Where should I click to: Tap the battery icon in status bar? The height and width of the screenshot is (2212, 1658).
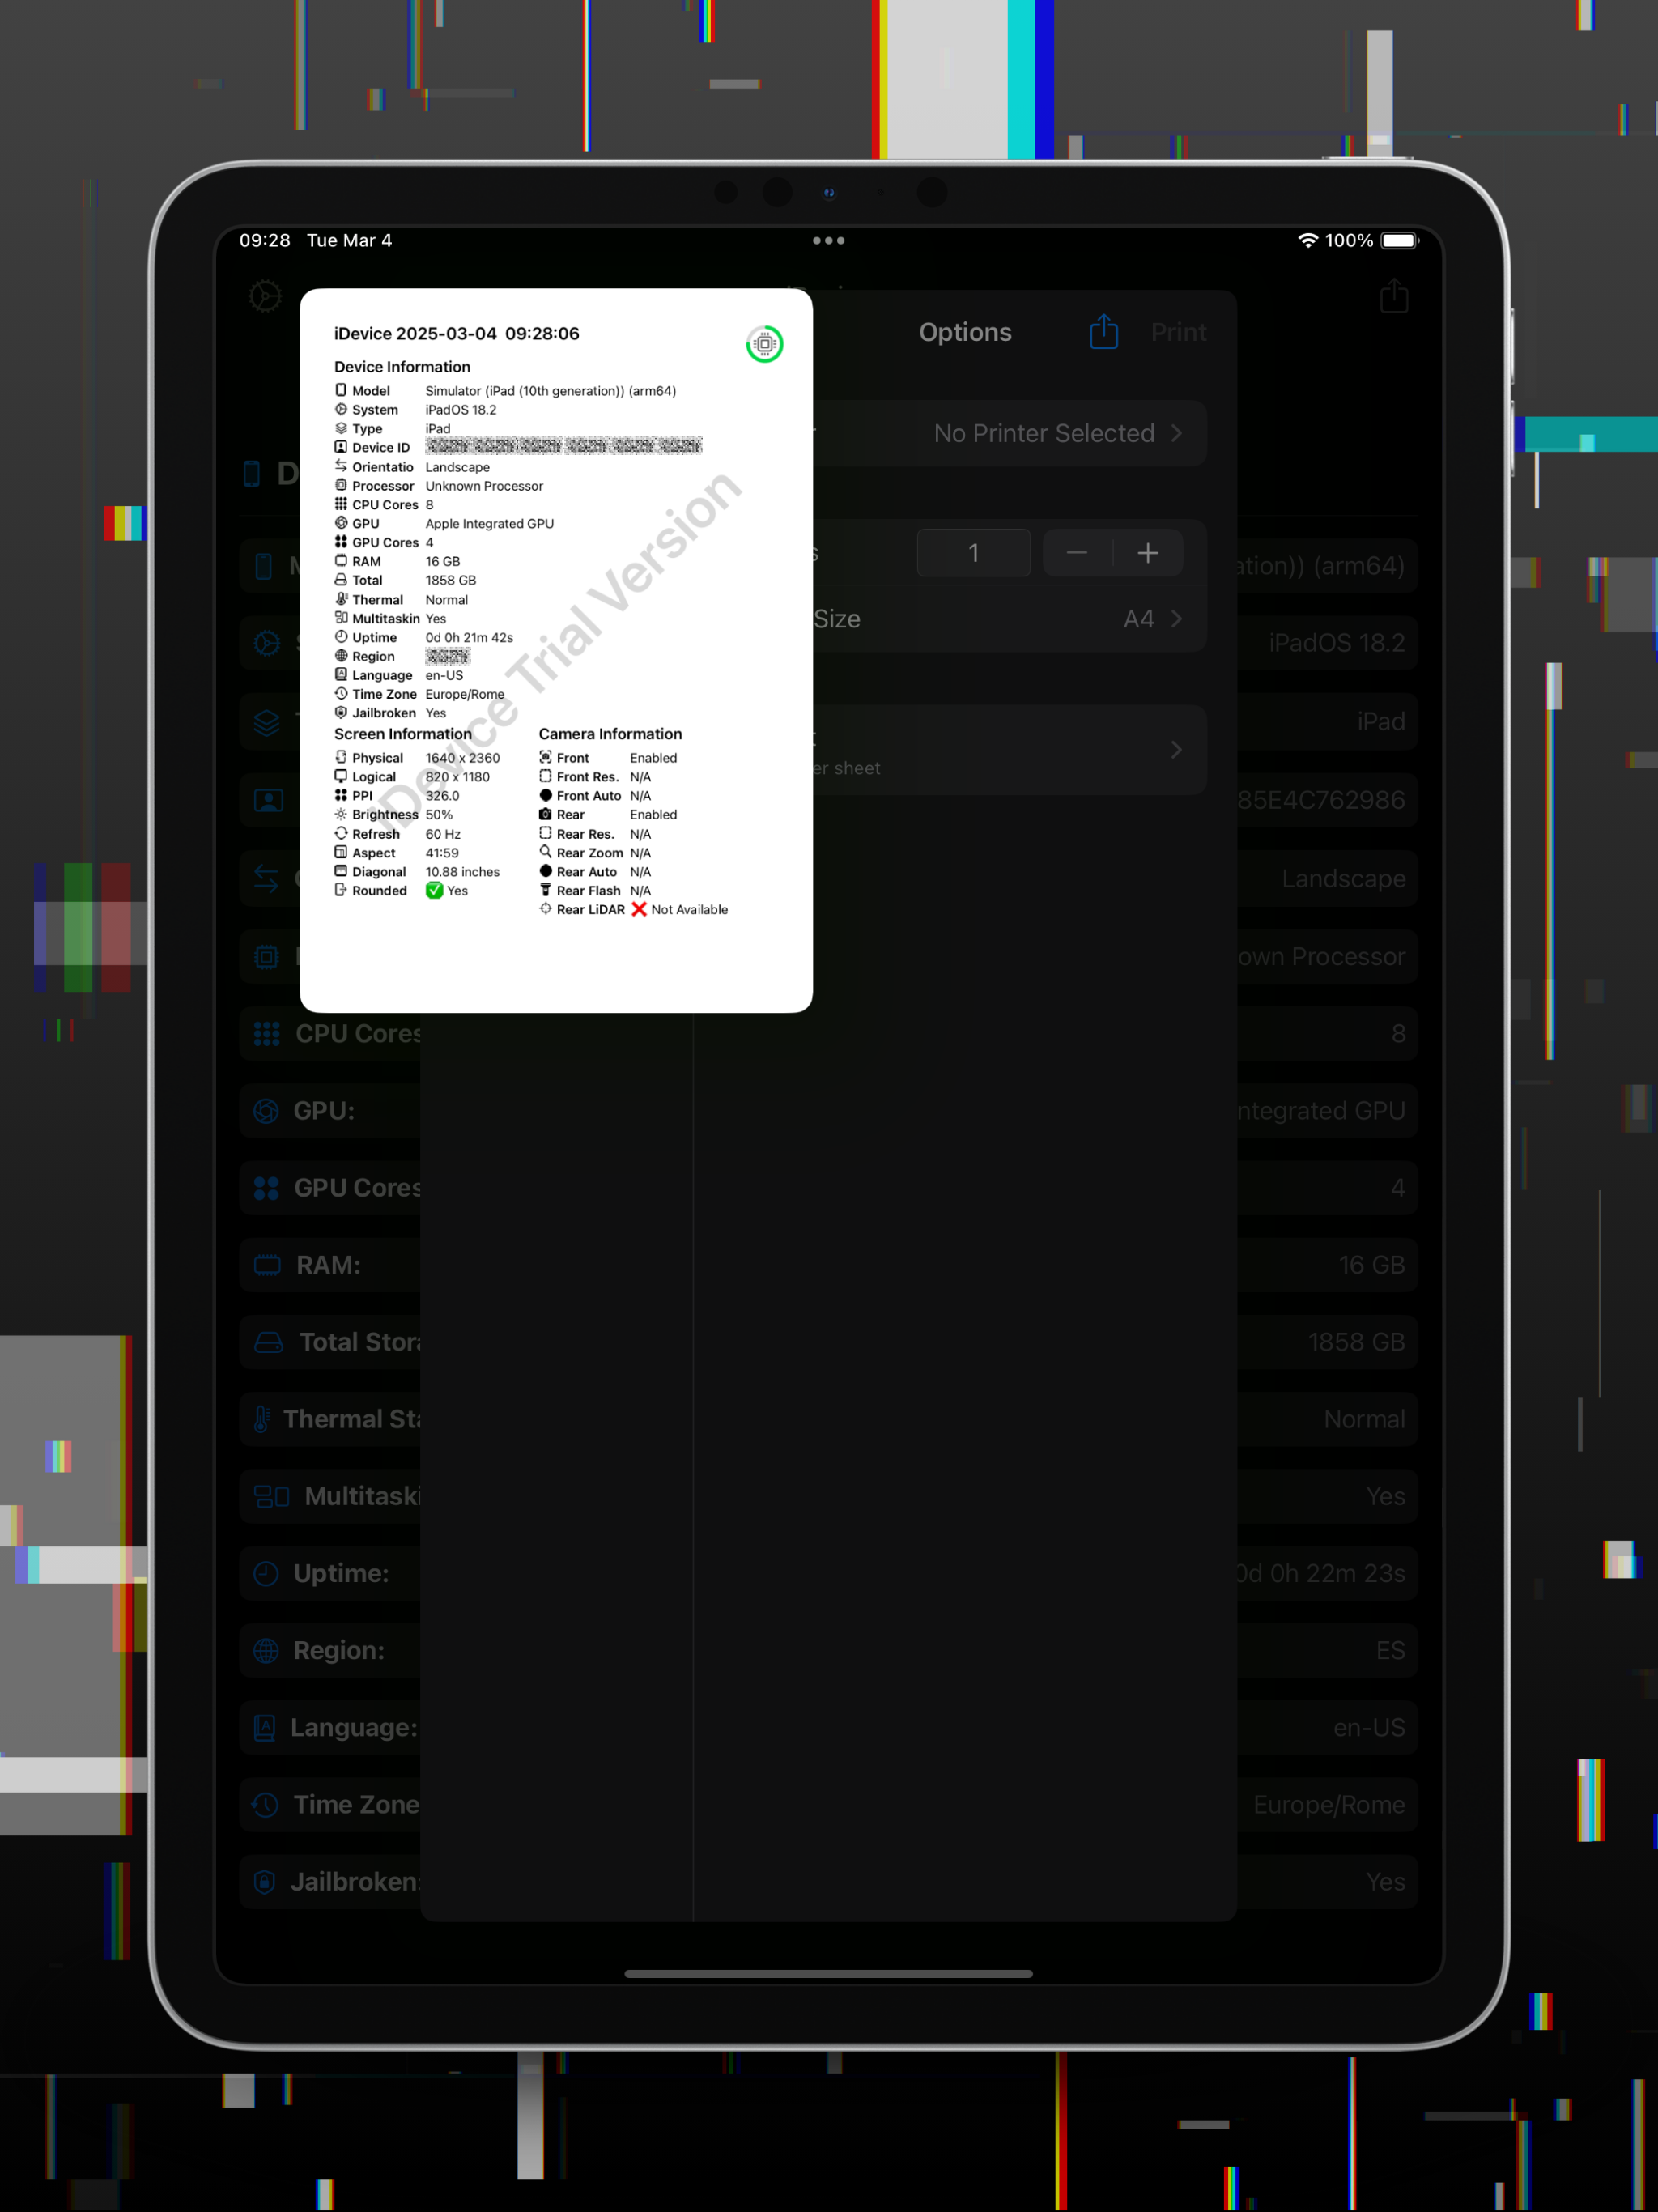(1399, 240)
